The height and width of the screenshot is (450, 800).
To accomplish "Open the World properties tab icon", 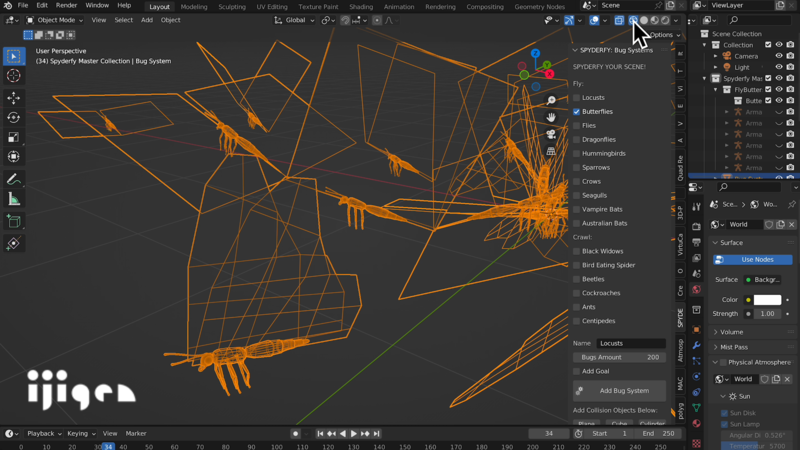I will point(696,289).
